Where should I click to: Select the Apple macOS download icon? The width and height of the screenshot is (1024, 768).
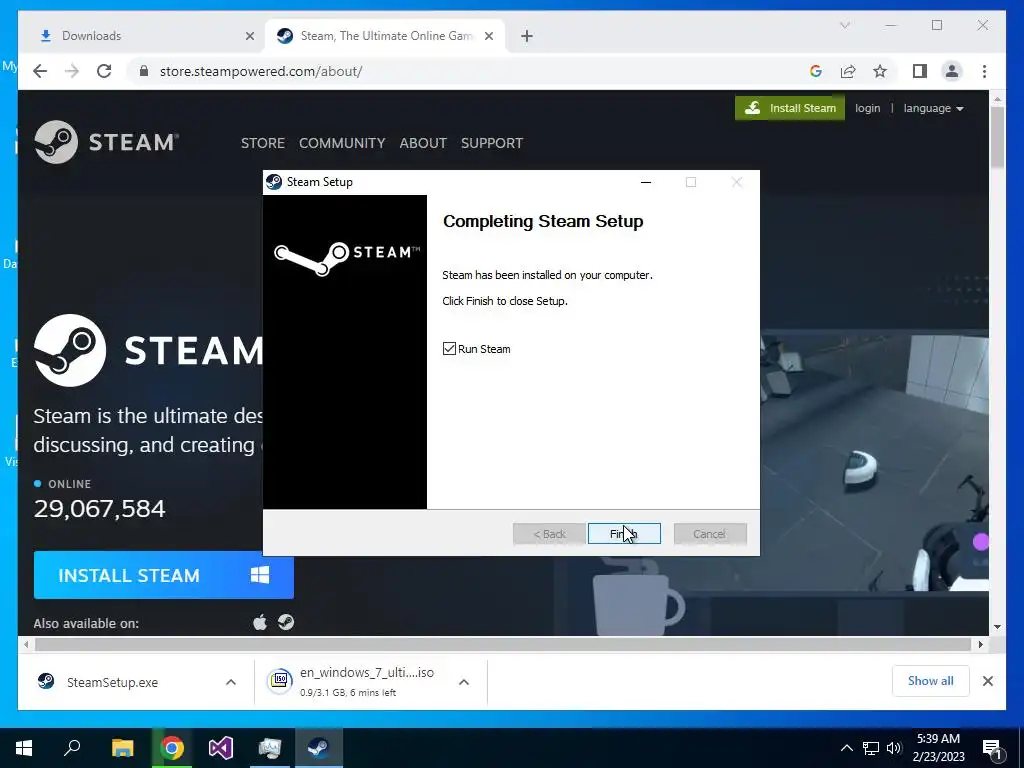tap(260, 622)
